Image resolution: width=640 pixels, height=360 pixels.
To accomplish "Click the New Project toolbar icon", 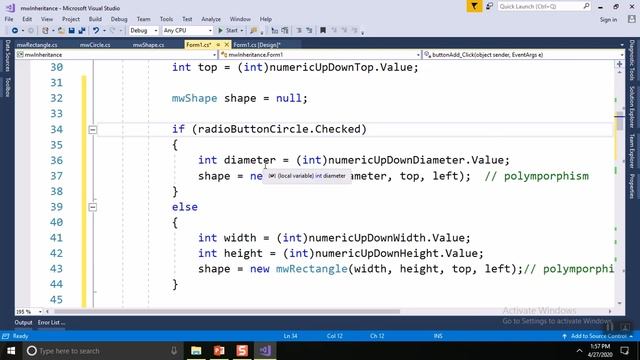I will tap(45, 31).
